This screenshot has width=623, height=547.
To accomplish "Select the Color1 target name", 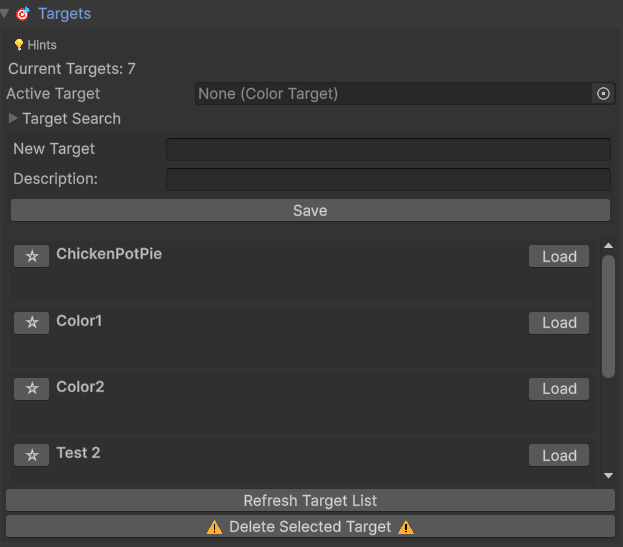I will point(79,321).
